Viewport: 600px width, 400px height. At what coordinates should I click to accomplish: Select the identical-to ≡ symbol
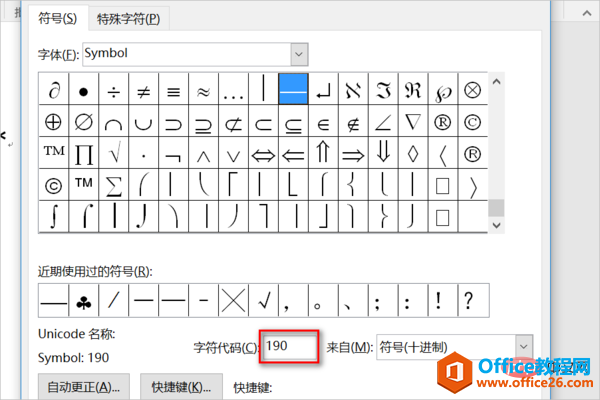tap(174, 88)
